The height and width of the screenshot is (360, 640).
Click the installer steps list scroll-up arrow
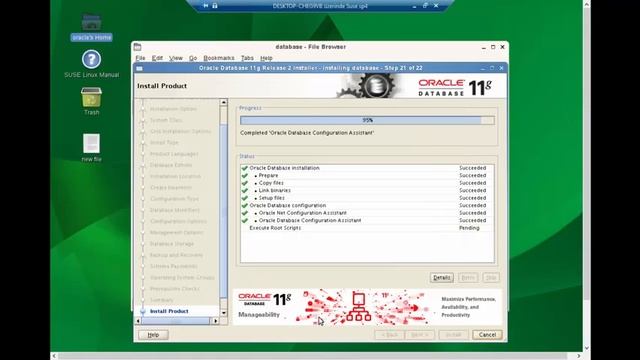(223, 102)
